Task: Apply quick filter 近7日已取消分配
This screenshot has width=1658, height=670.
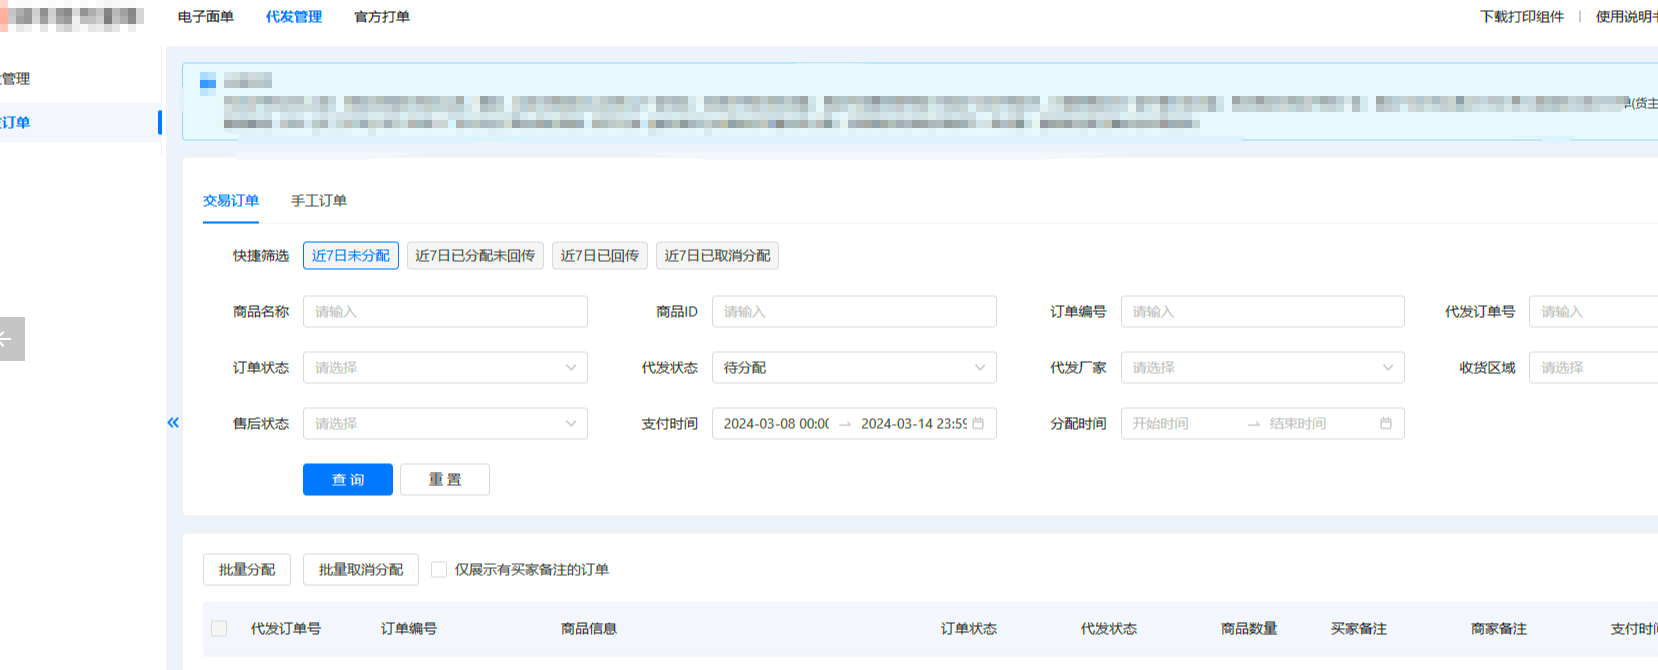Action: click(x=717, y=256)
